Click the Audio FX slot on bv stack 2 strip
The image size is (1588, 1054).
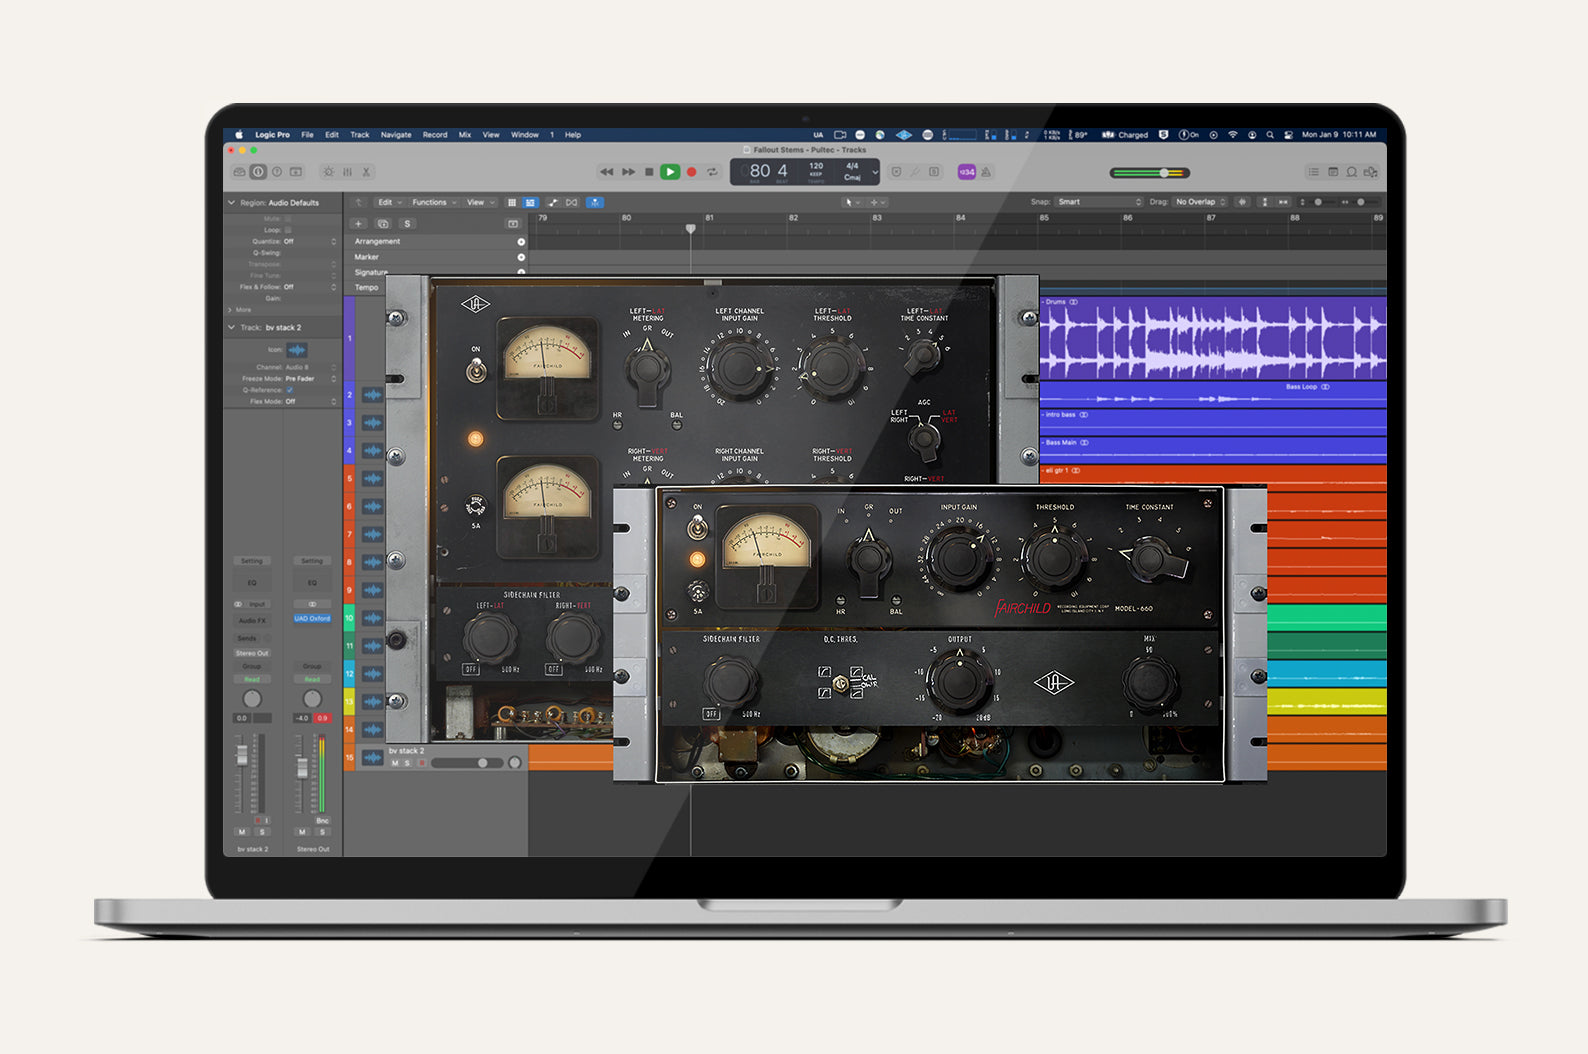(252, 621)
